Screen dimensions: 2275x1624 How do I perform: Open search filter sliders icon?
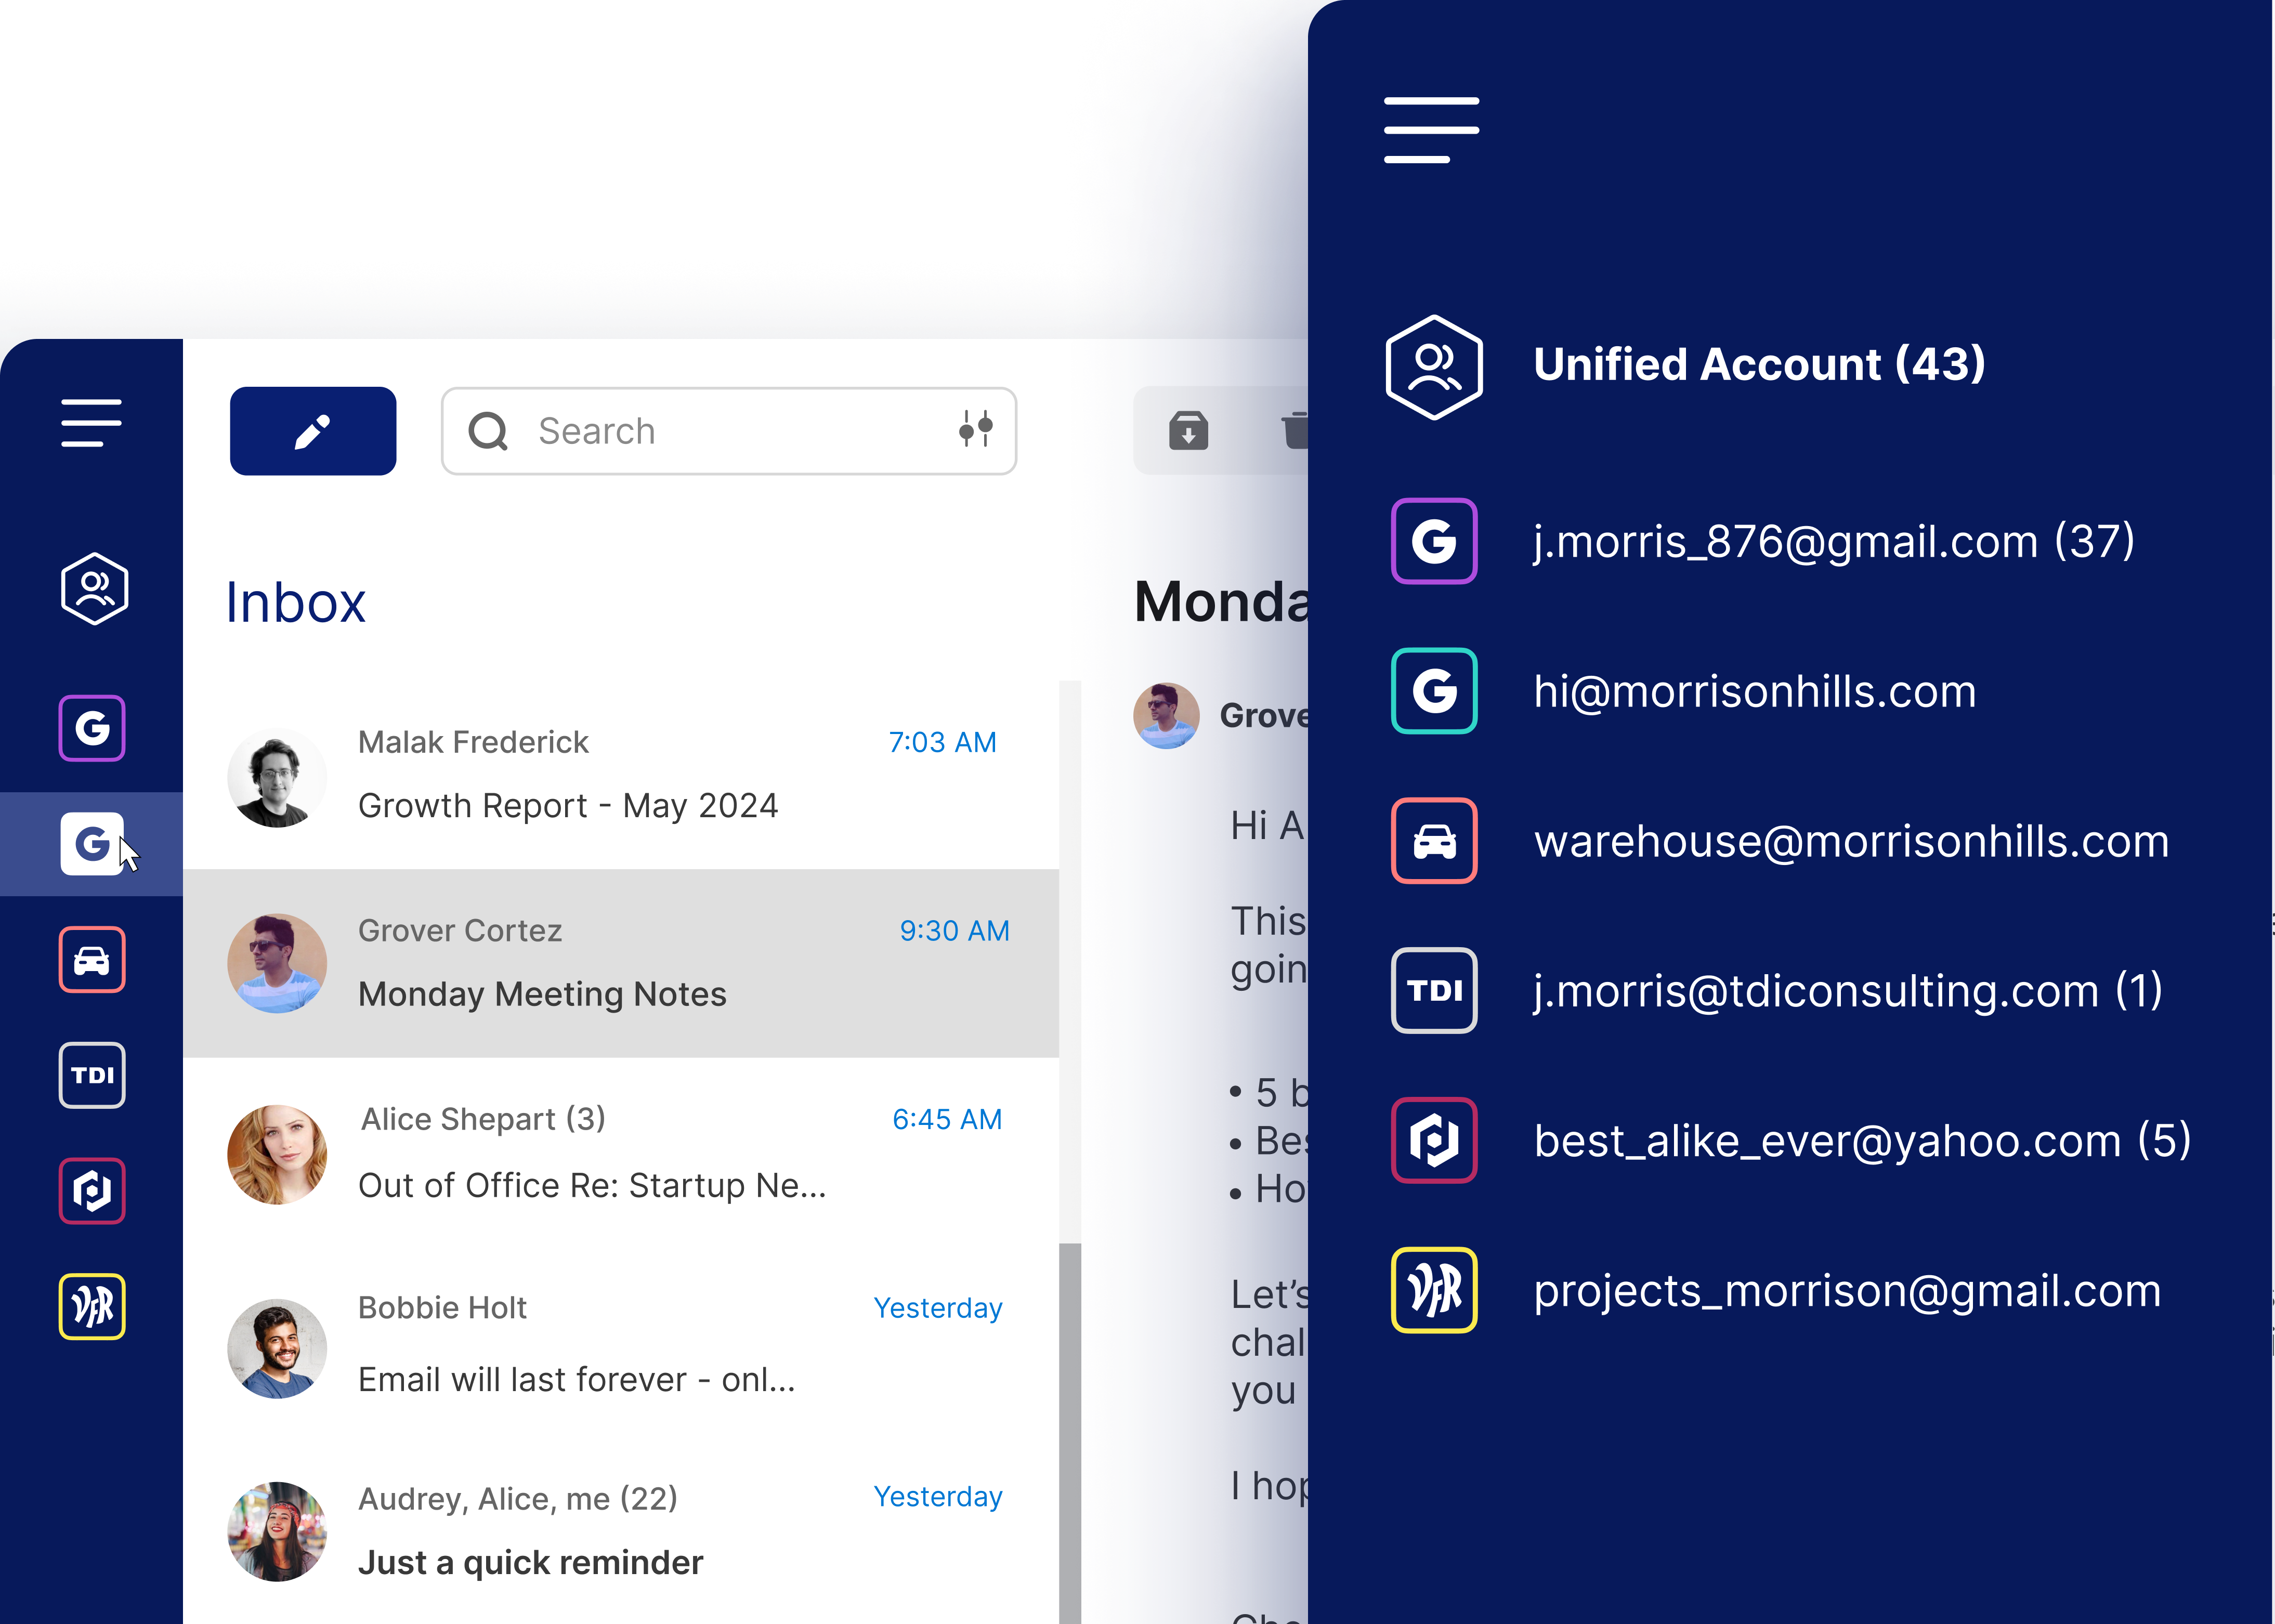(975, 429)
